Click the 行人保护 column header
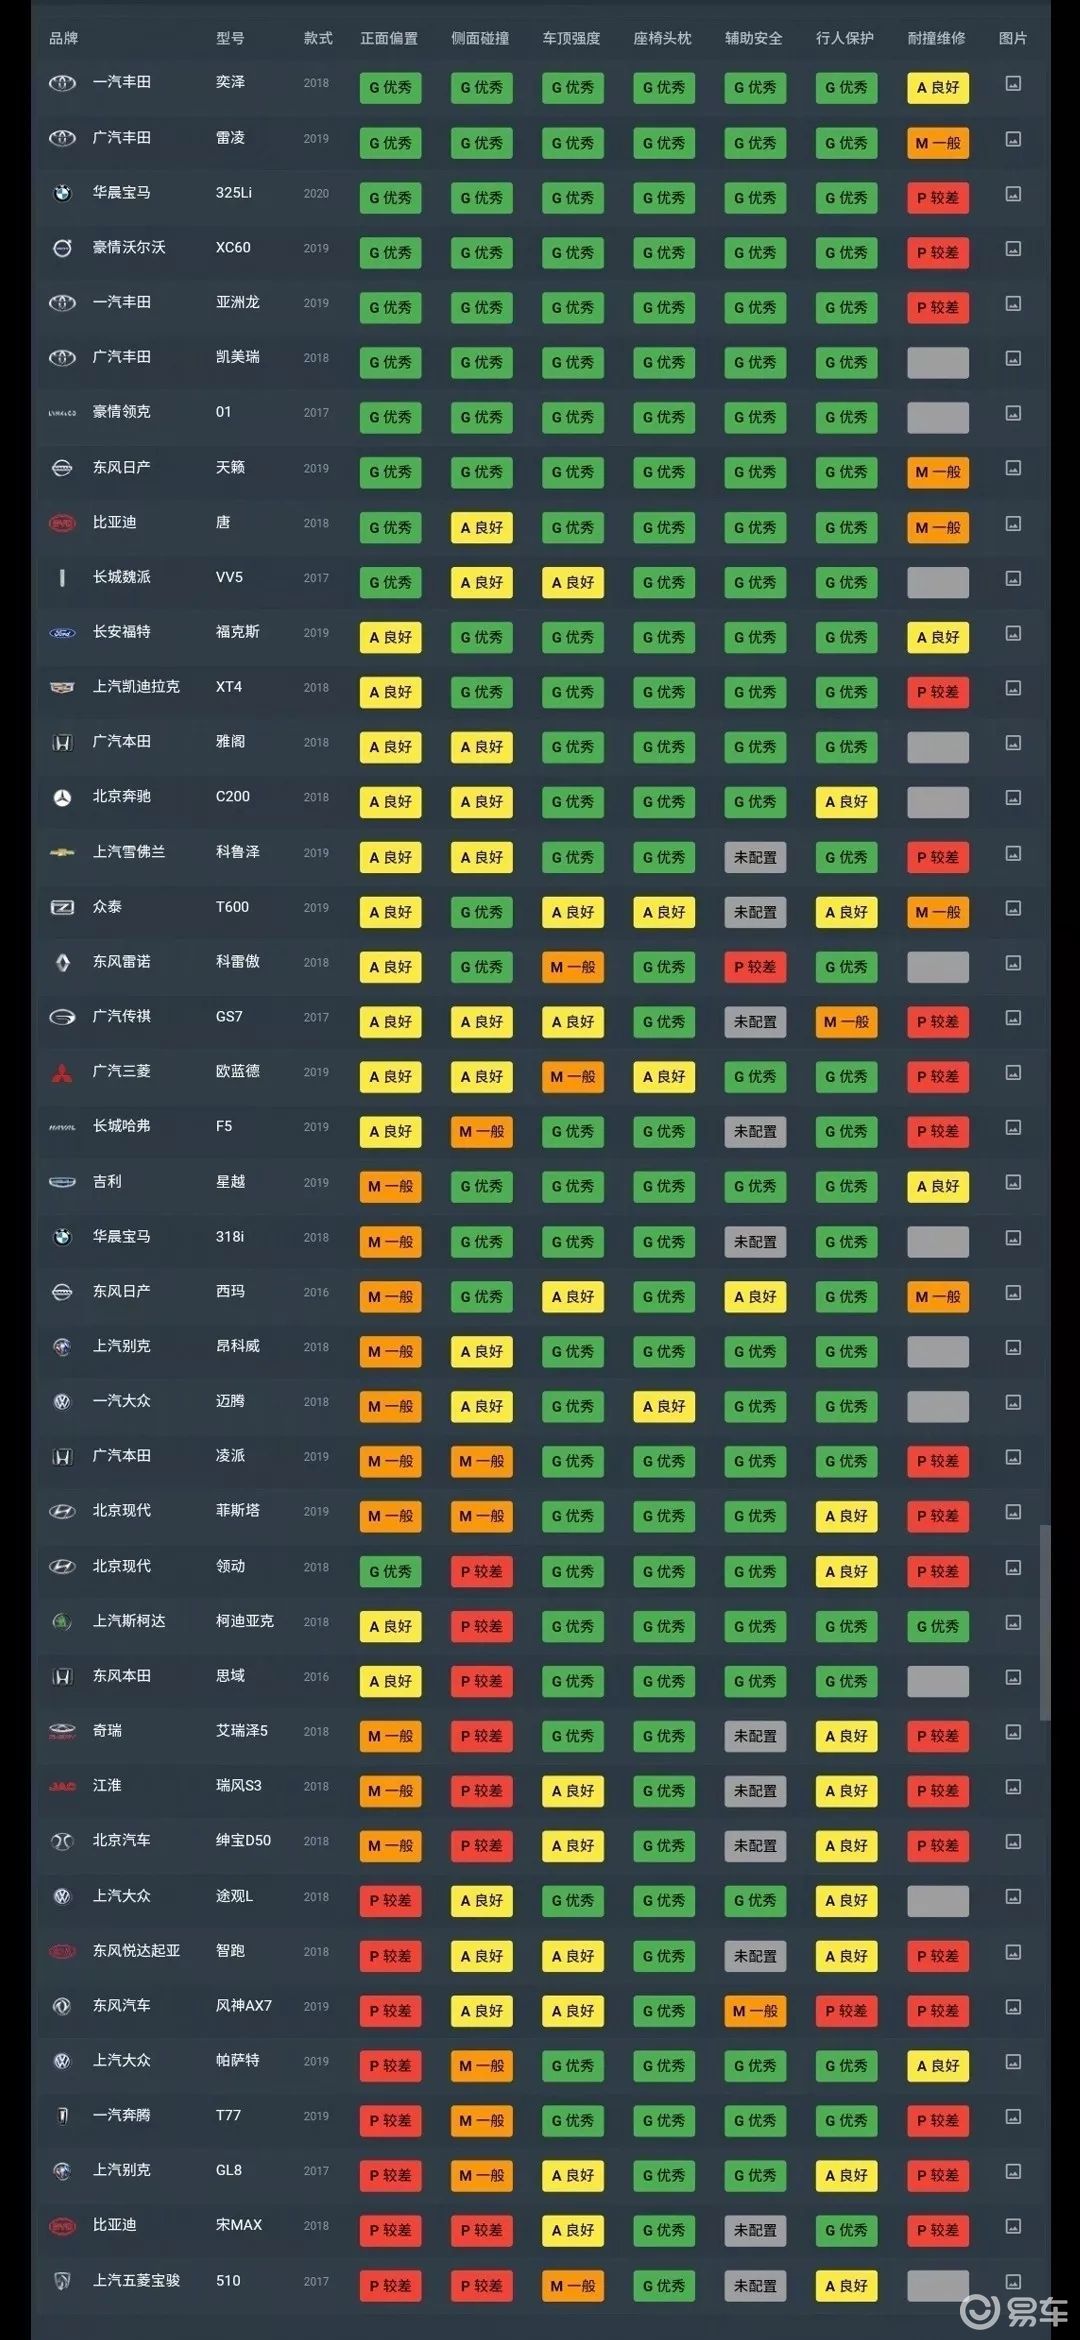This screenshot has width=1080, height=2340. coord(845,38)
